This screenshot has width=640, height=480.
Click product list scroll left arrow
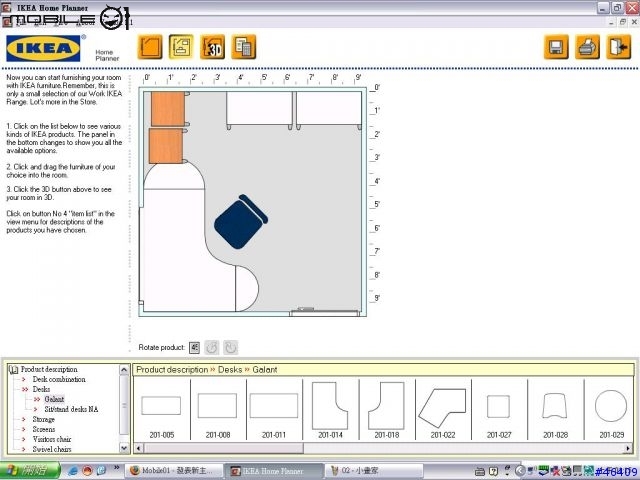tap(138, 448)
